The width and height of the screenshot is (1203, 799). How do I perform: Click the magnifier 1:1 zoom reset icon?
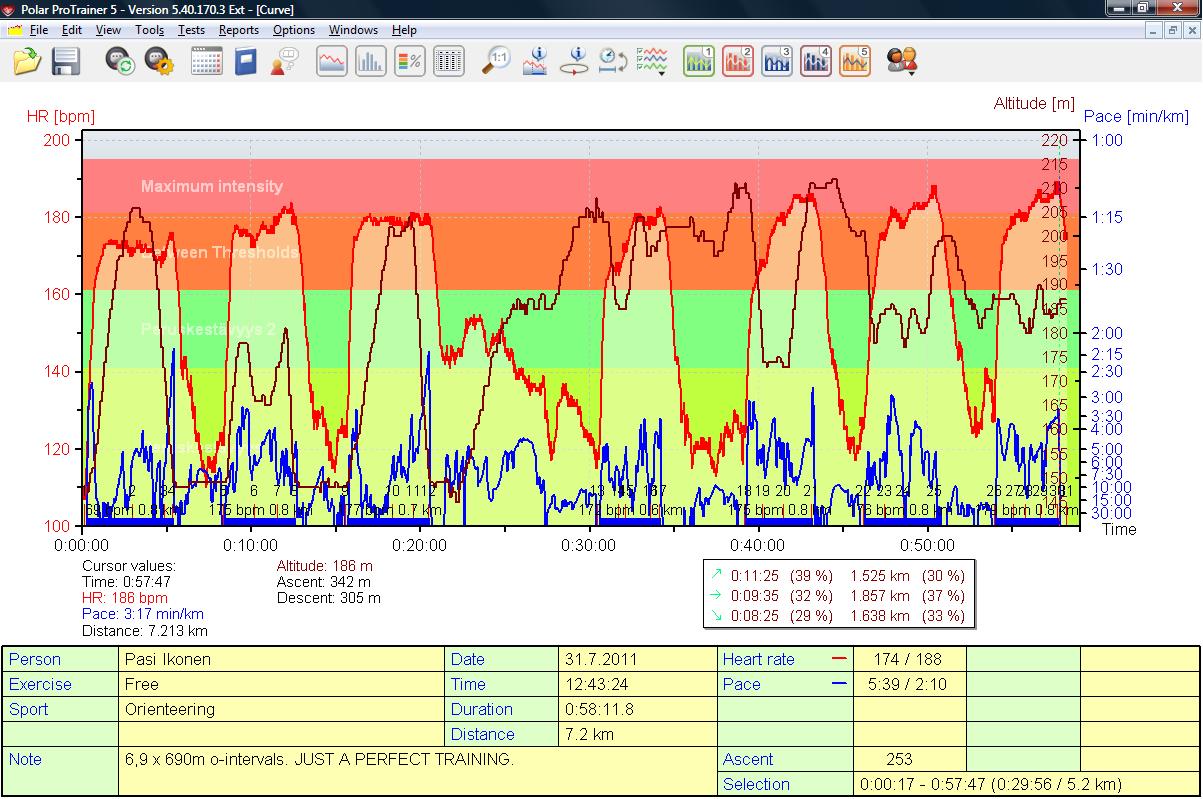click(496, 62)
